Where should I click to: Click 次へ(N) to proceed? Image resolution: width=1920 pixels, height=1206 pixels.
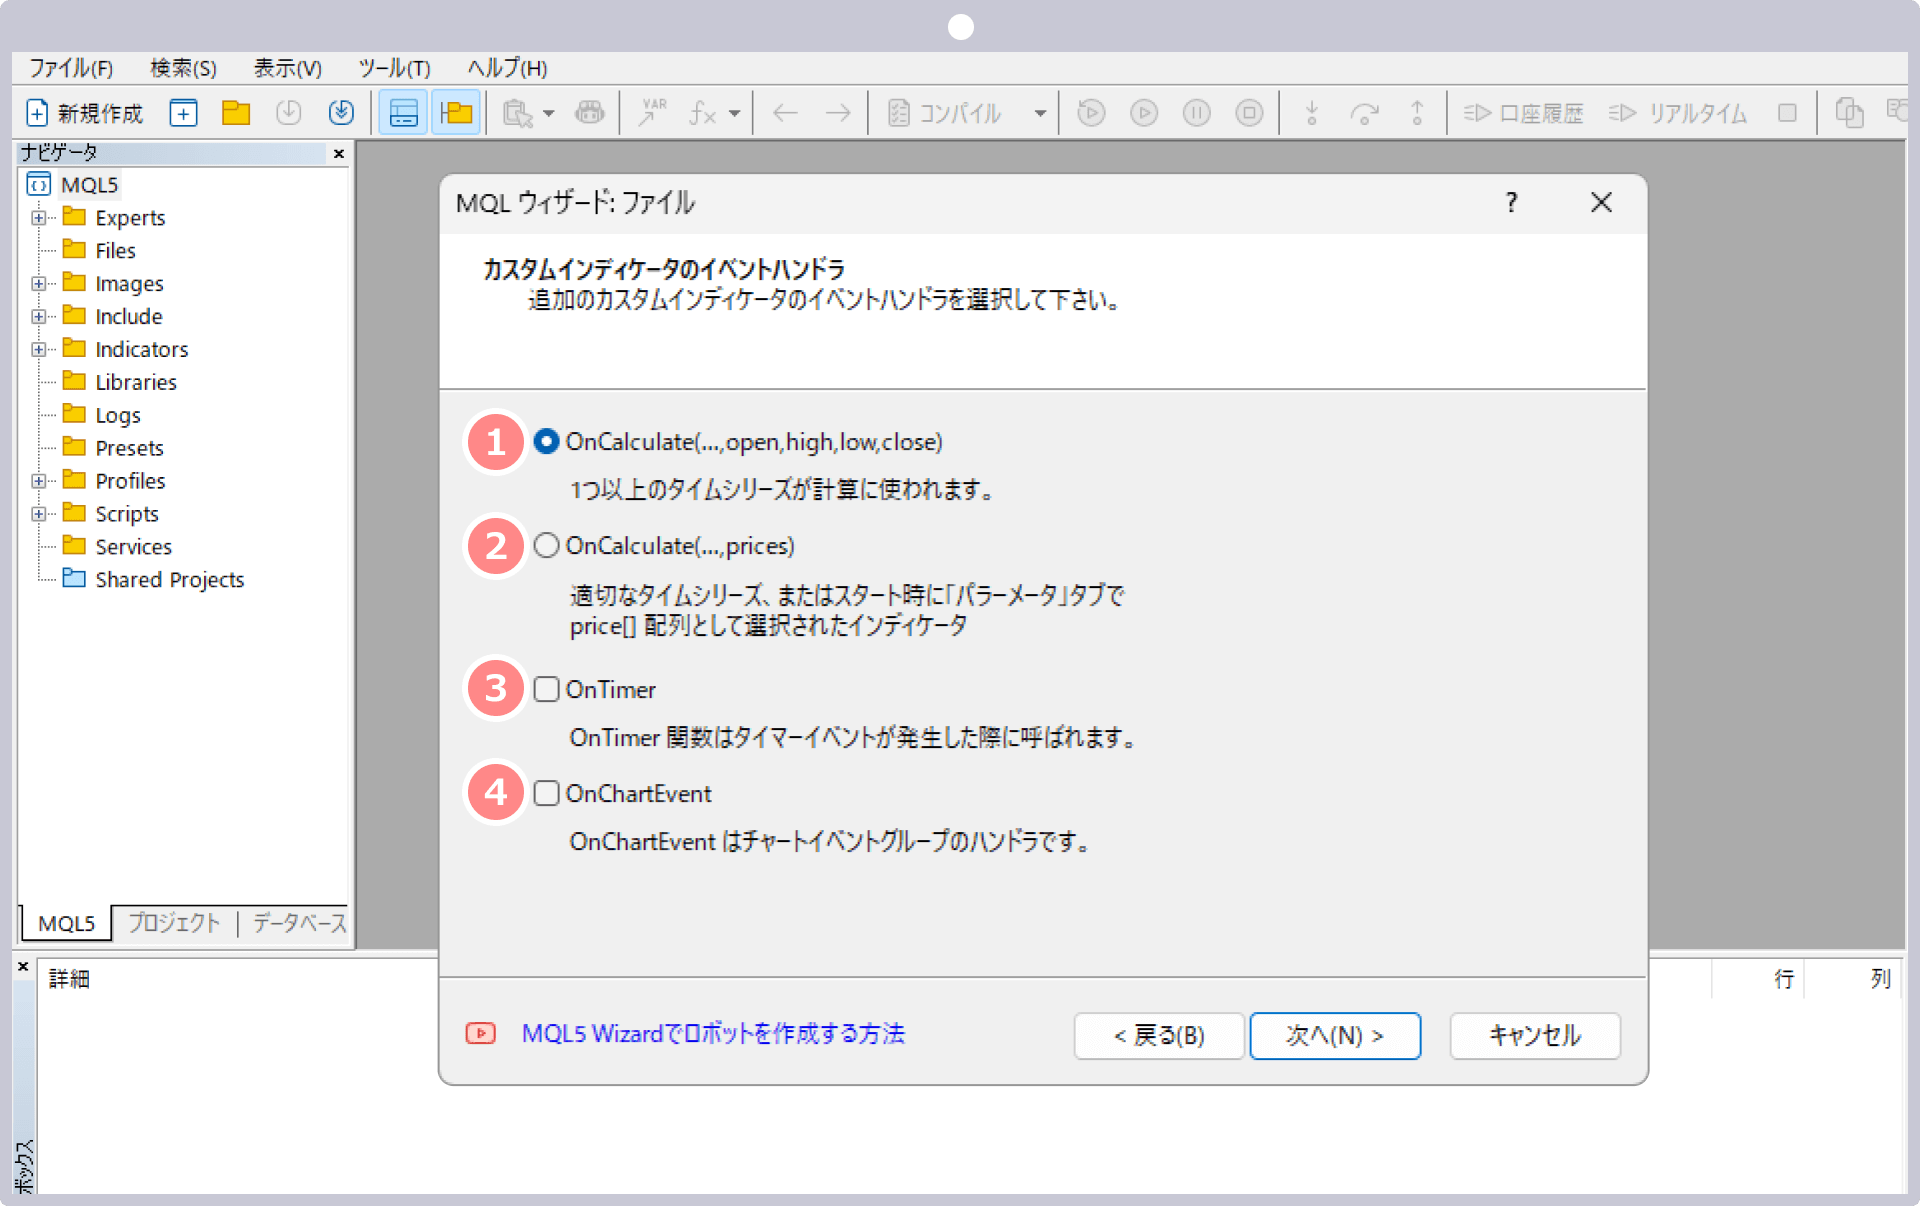(1334, 1034)
